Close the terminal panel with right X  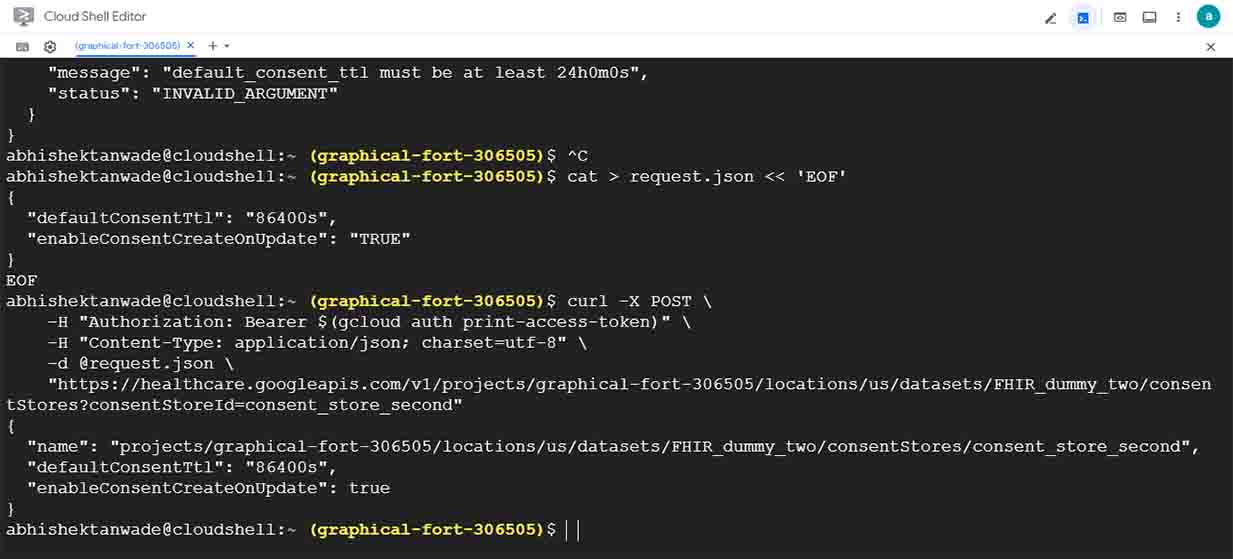[1210, 47]
